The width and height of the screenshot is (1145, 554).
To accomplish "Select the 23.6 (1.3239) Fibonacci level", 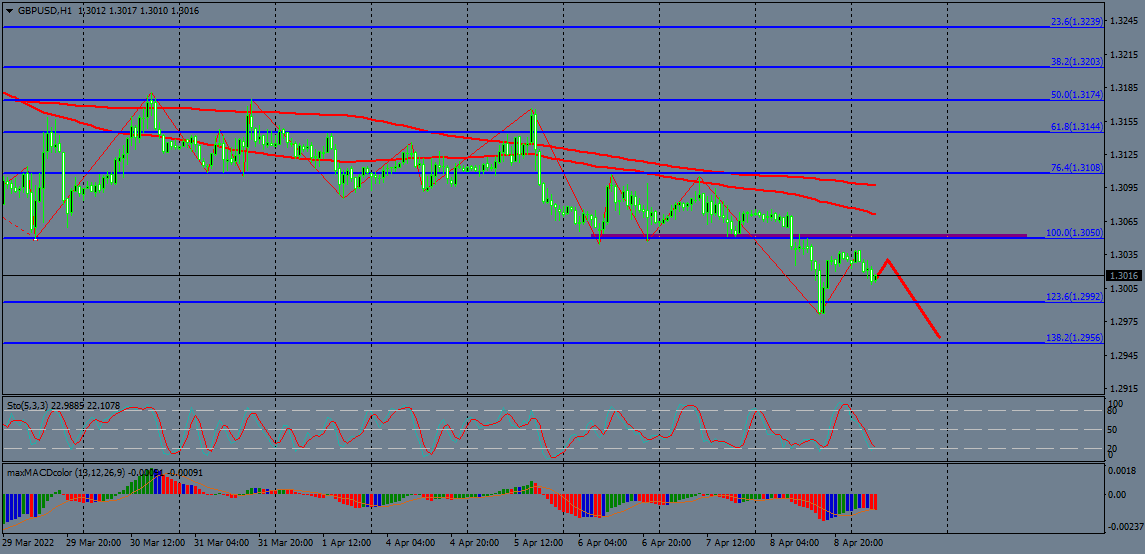I will (x=1075, y=21).
